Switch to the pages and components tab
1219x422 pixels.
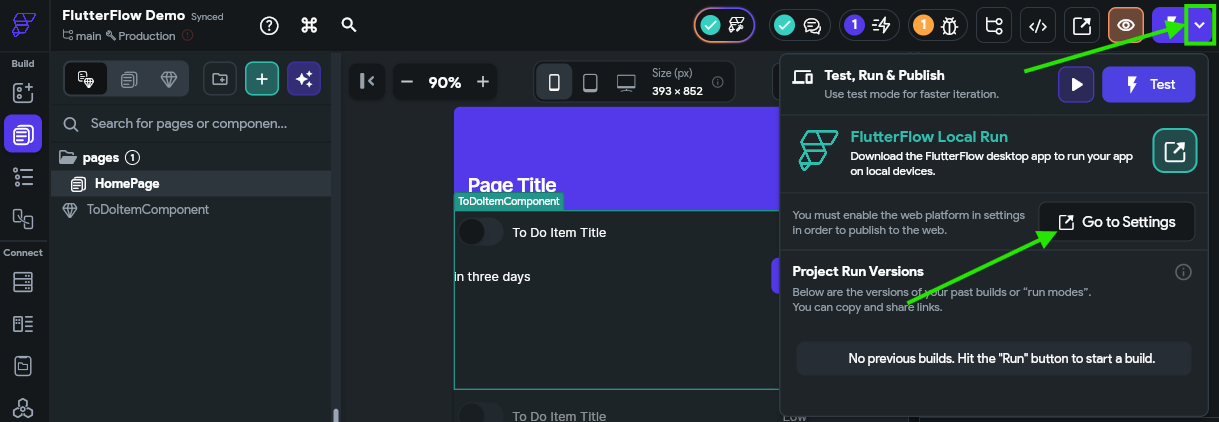(x=86, y=79)
